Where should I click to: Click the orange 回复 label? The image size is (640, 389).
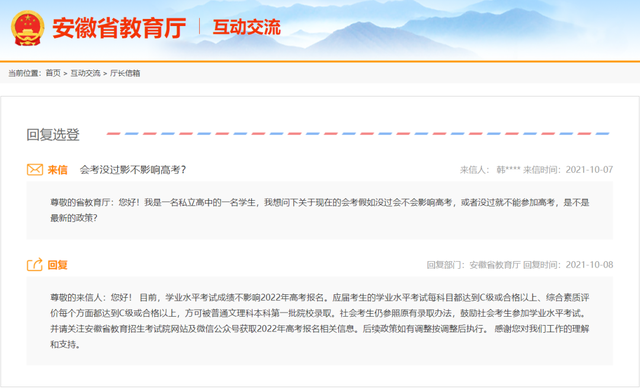coord(58,265)
